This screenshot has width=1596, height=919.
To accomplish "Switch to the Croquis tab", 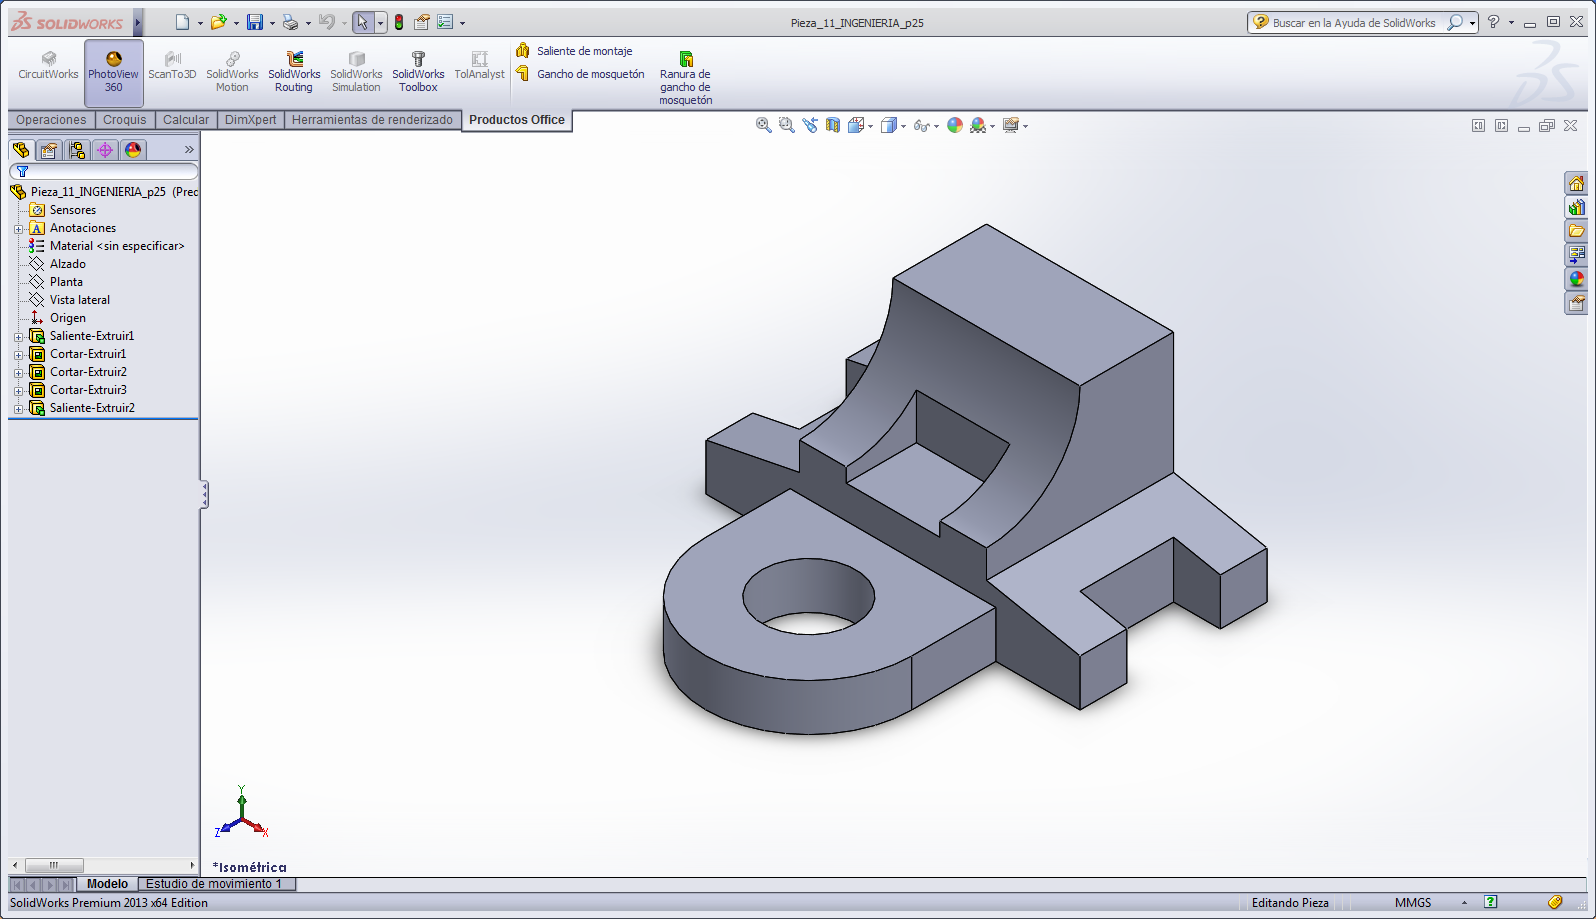I will [125, 120].
